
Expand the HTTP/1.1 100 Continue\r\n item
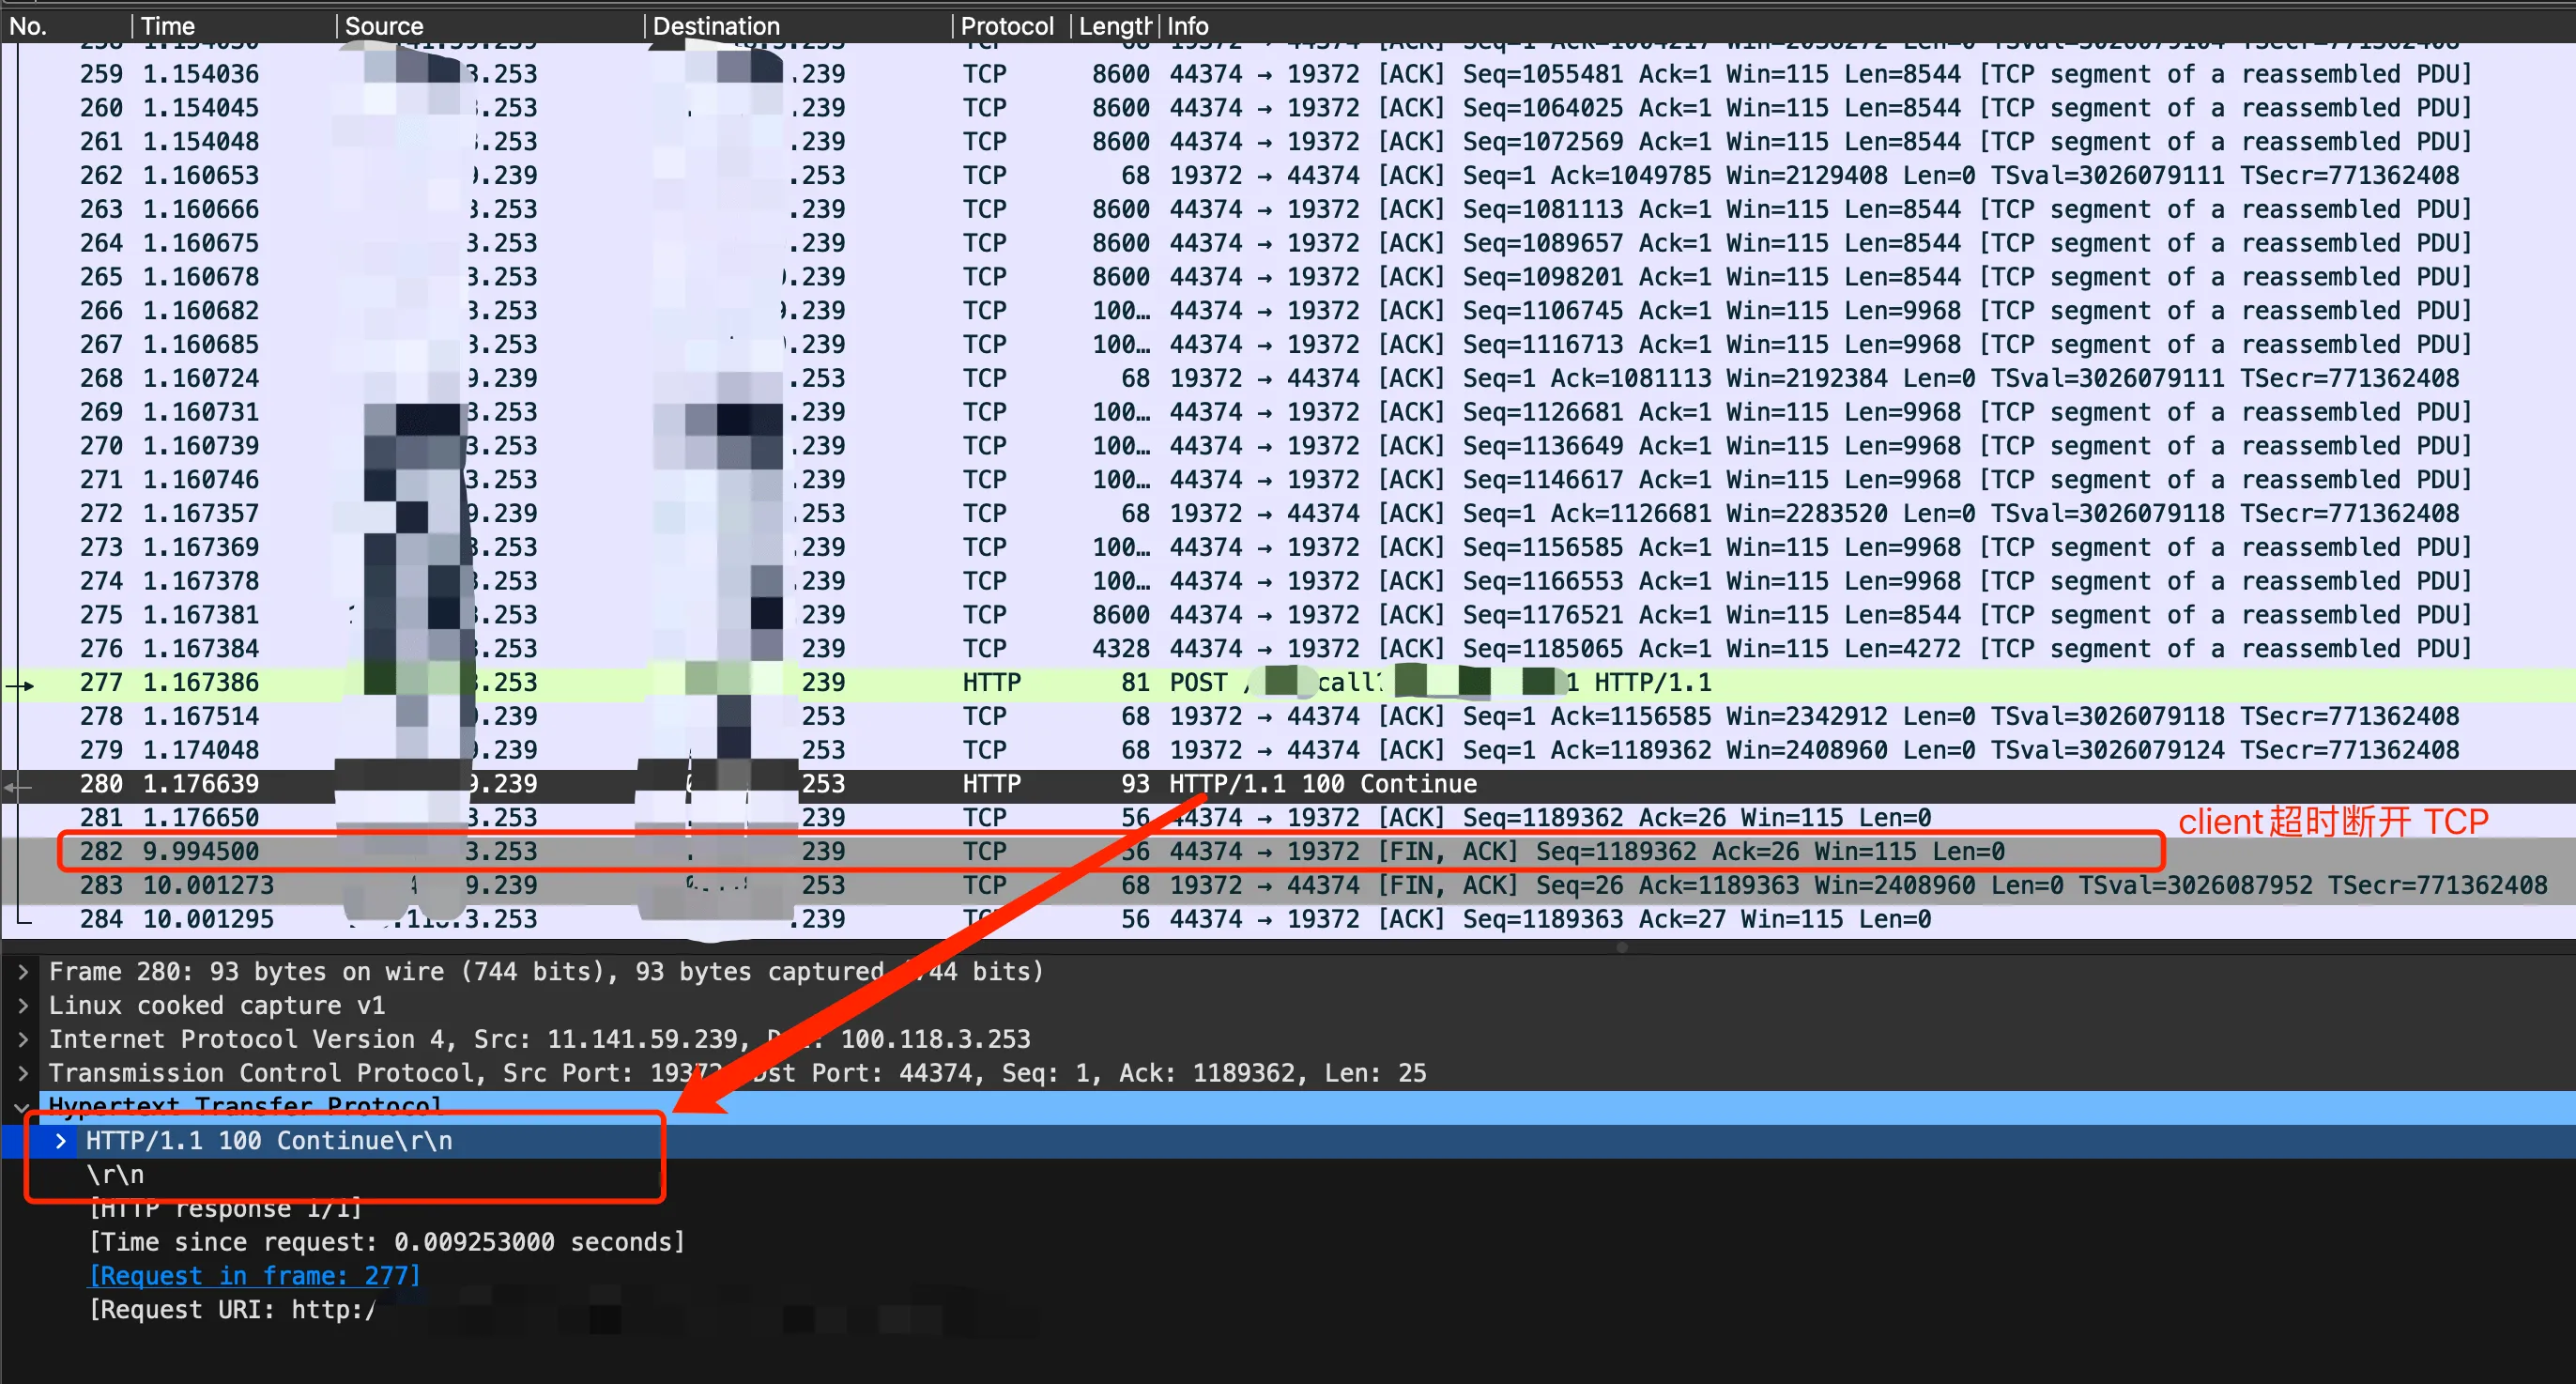(x=61, y=1141)
